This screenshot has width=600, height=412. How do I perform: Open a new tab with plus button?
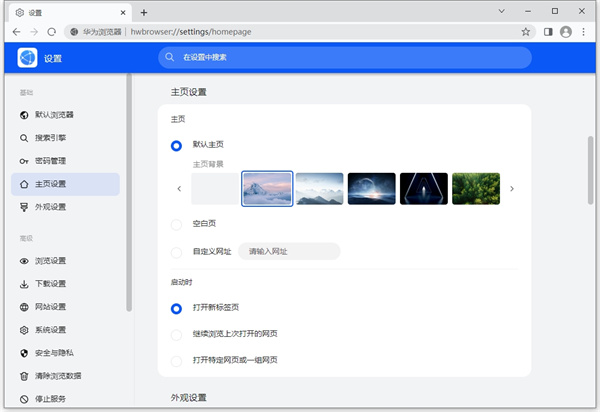tap(143, 13)
